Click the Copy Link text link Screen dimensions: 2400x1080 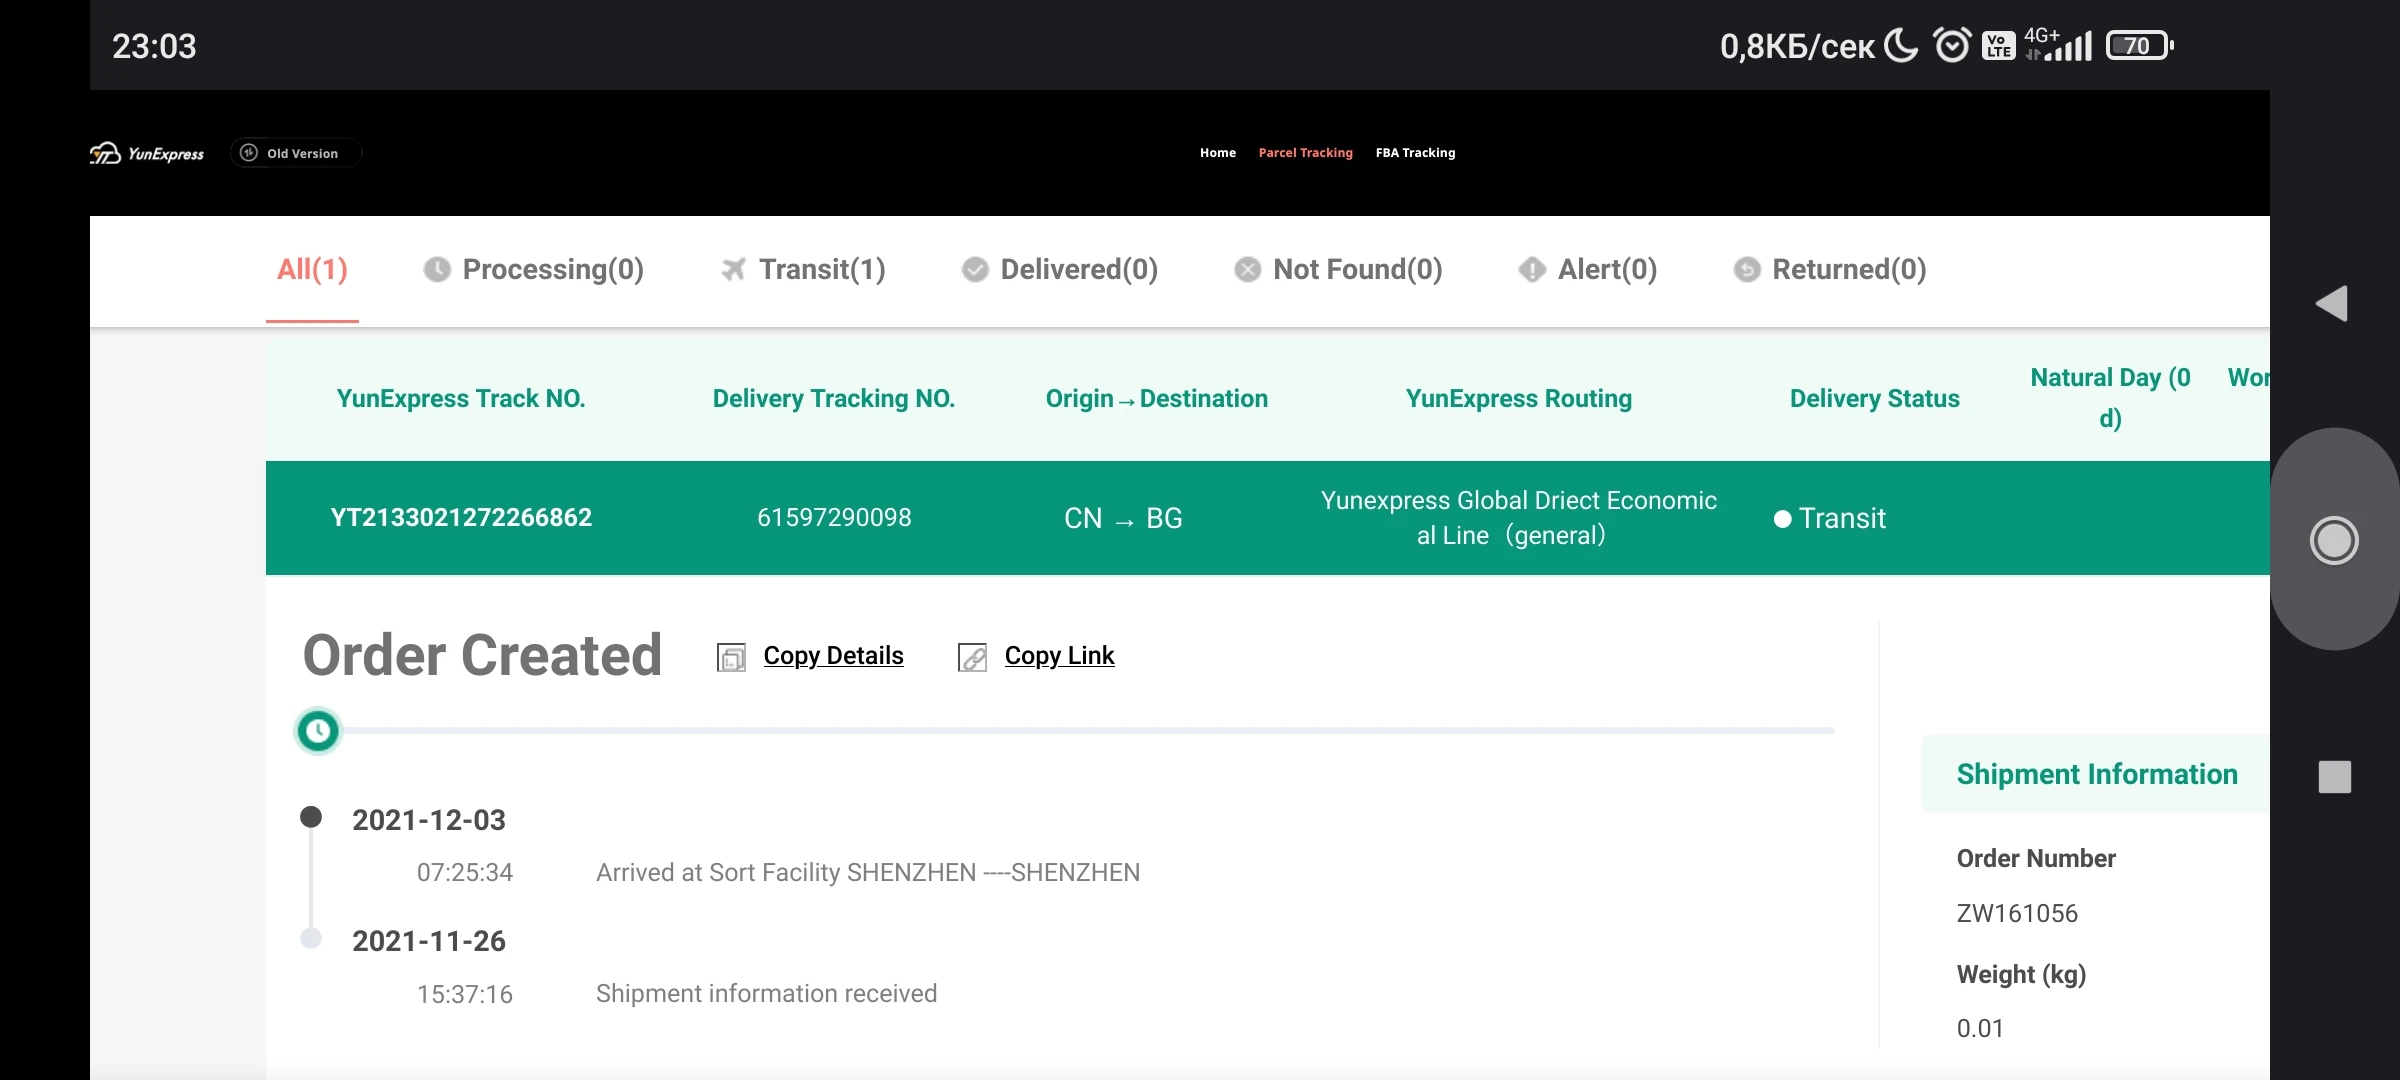[1059, 656]
